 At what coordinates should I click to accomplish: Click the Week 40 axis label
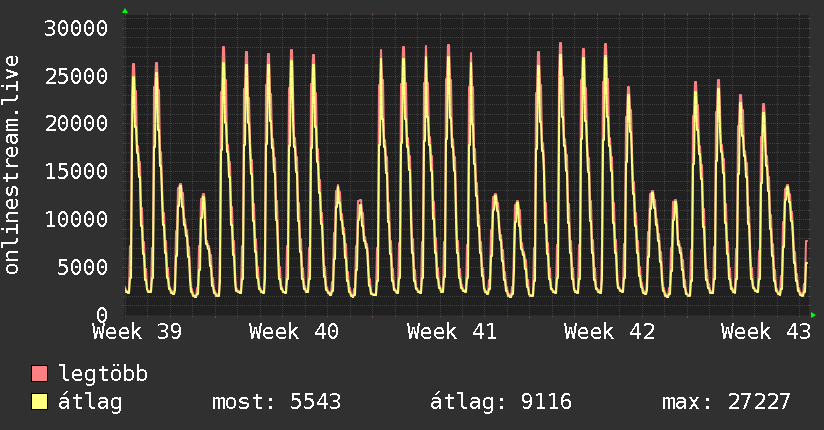pos(294,332)
